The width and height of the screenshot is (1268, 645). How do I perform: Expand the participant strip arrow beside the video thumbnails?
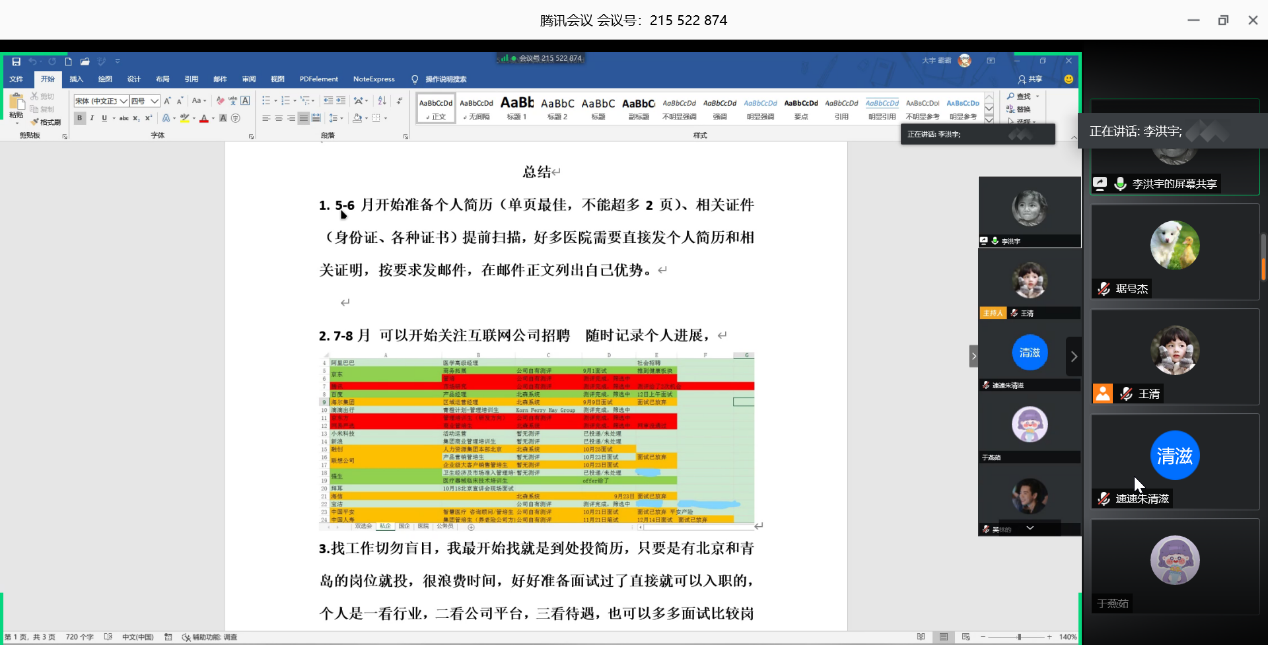[x=972, y=356]
